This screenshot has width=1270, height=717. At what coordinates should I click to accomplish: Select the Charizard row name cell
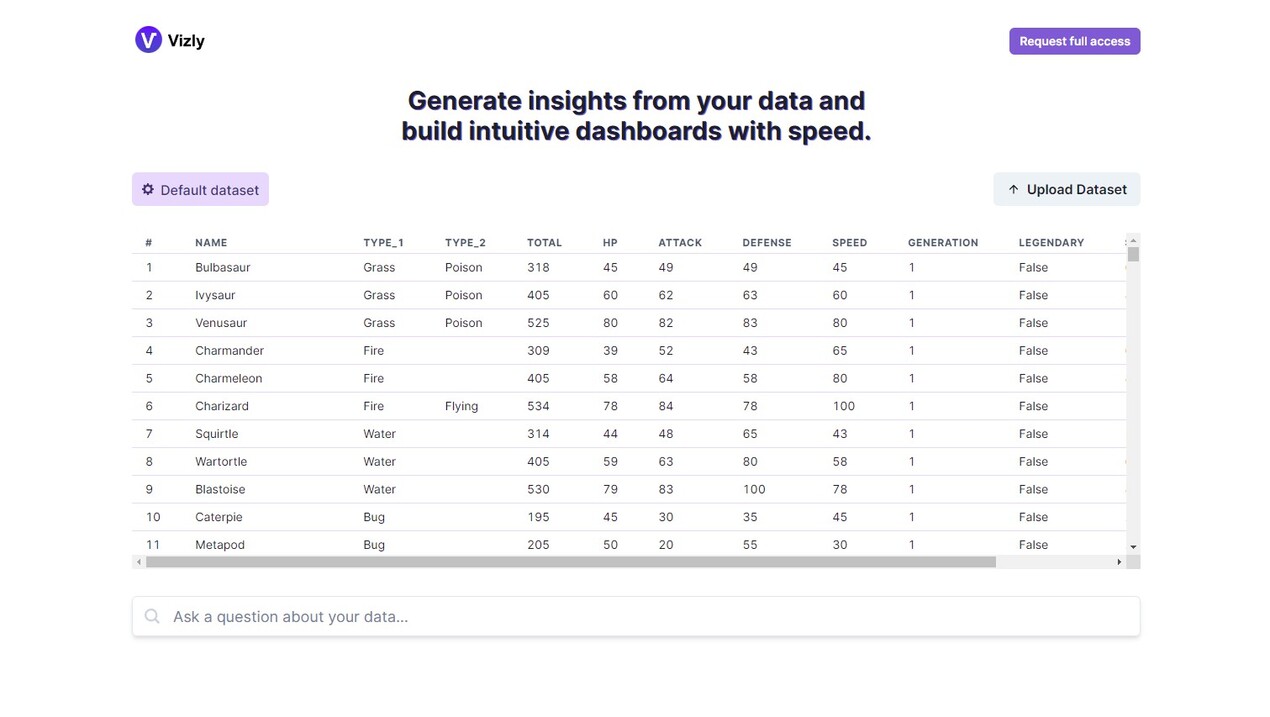222,406
